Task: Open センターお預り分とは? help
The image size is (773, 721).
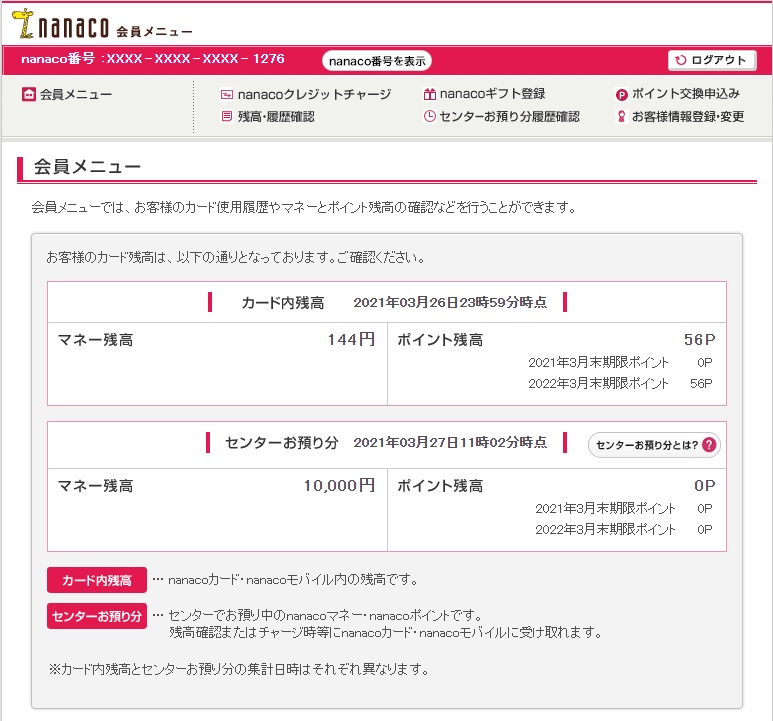Action: pyautogui.click(x=654, y=445)
